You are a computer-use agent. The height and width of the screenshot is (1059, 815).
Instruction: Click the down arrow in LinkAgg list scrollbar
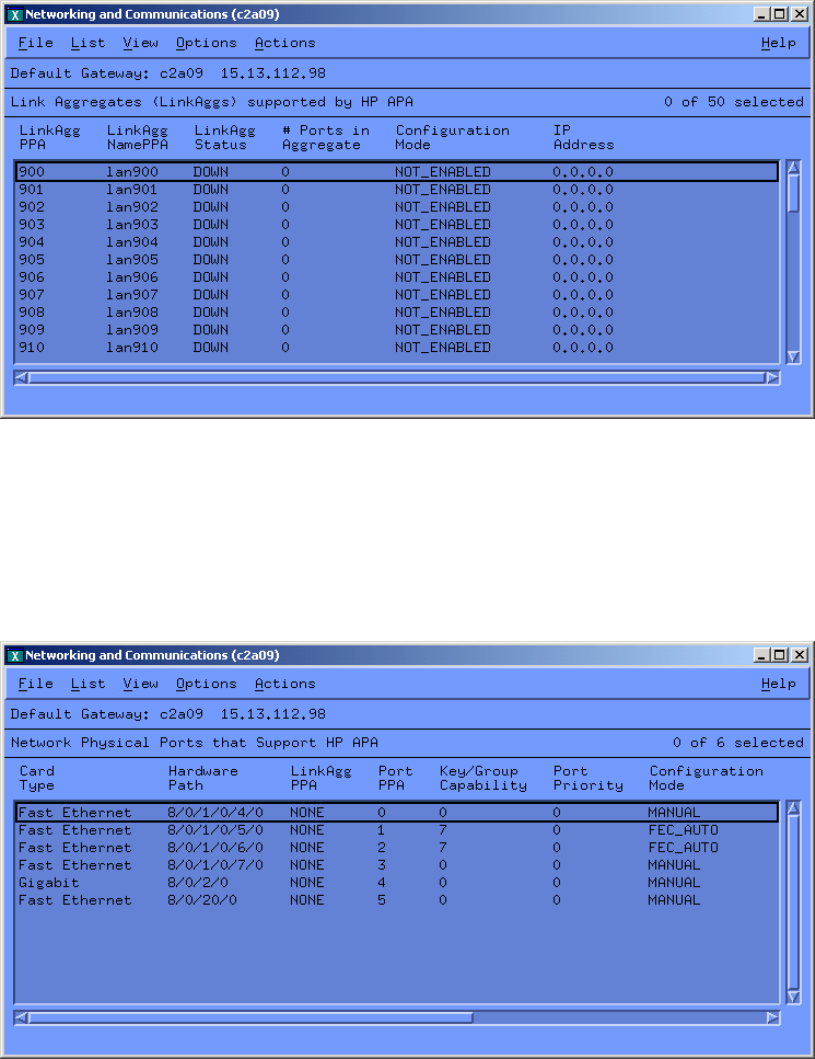pyautogui.click(x=793, y=357)
